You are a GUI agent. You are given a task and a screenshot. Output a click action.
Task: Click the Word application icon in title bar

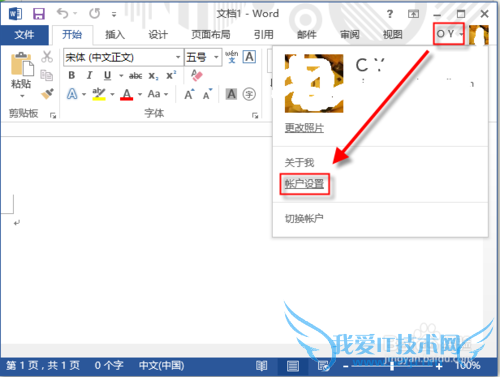click(15, 14)
